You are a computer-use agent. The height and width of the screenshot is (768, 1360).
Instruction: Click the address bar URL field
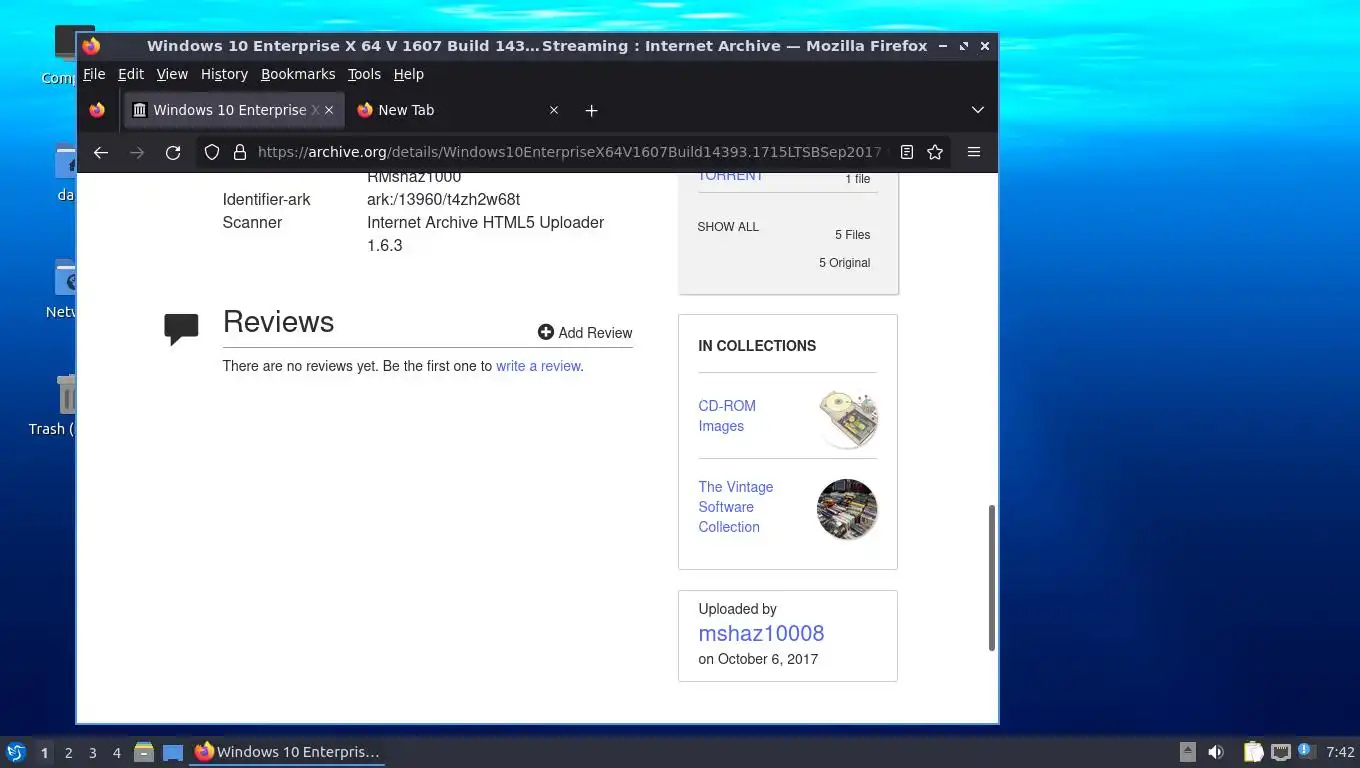[569, 152]
